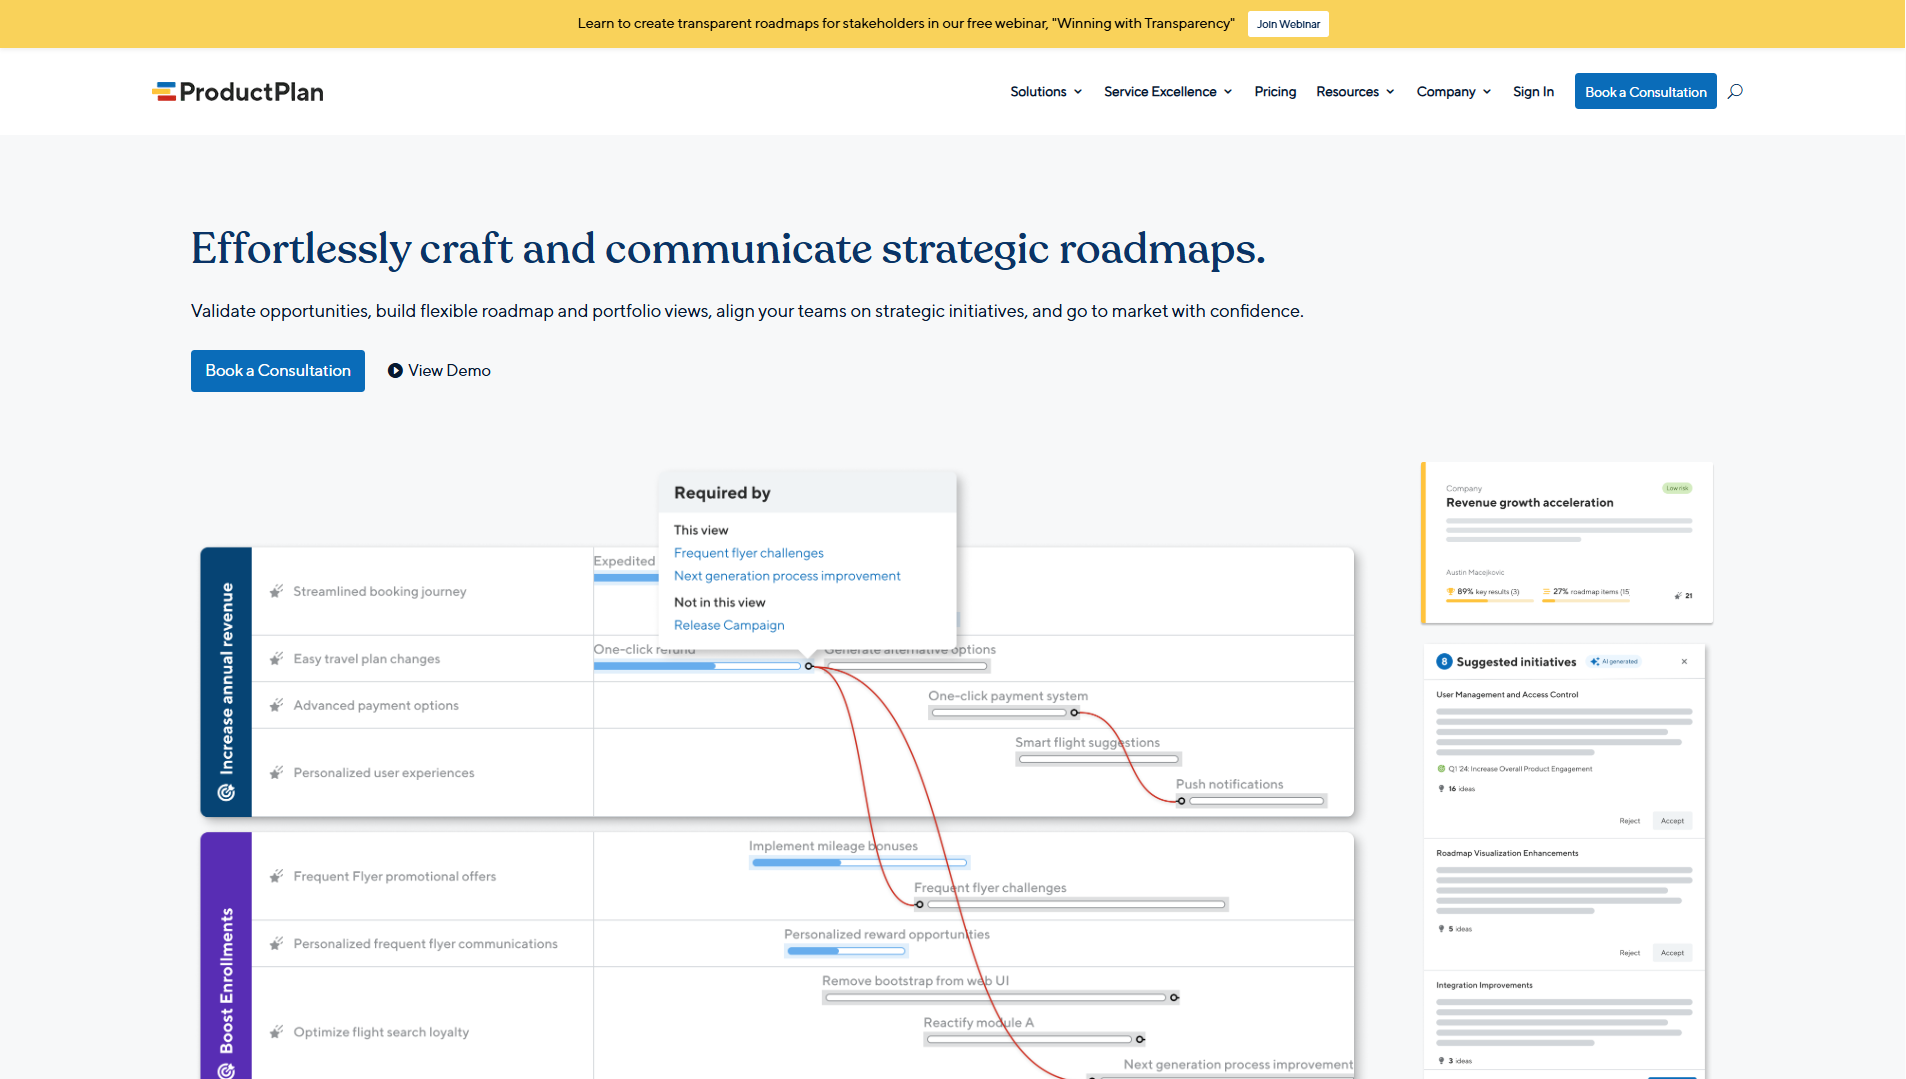Click the target icon under Boost Enrollments
The height and width of the screenshot is (1079, 1906).
[x=226, y=1070]
